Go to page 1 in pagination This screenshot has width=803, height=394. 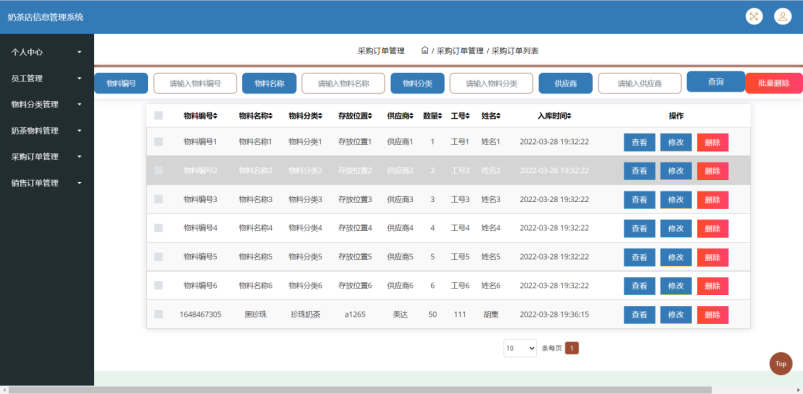point(572,348)
